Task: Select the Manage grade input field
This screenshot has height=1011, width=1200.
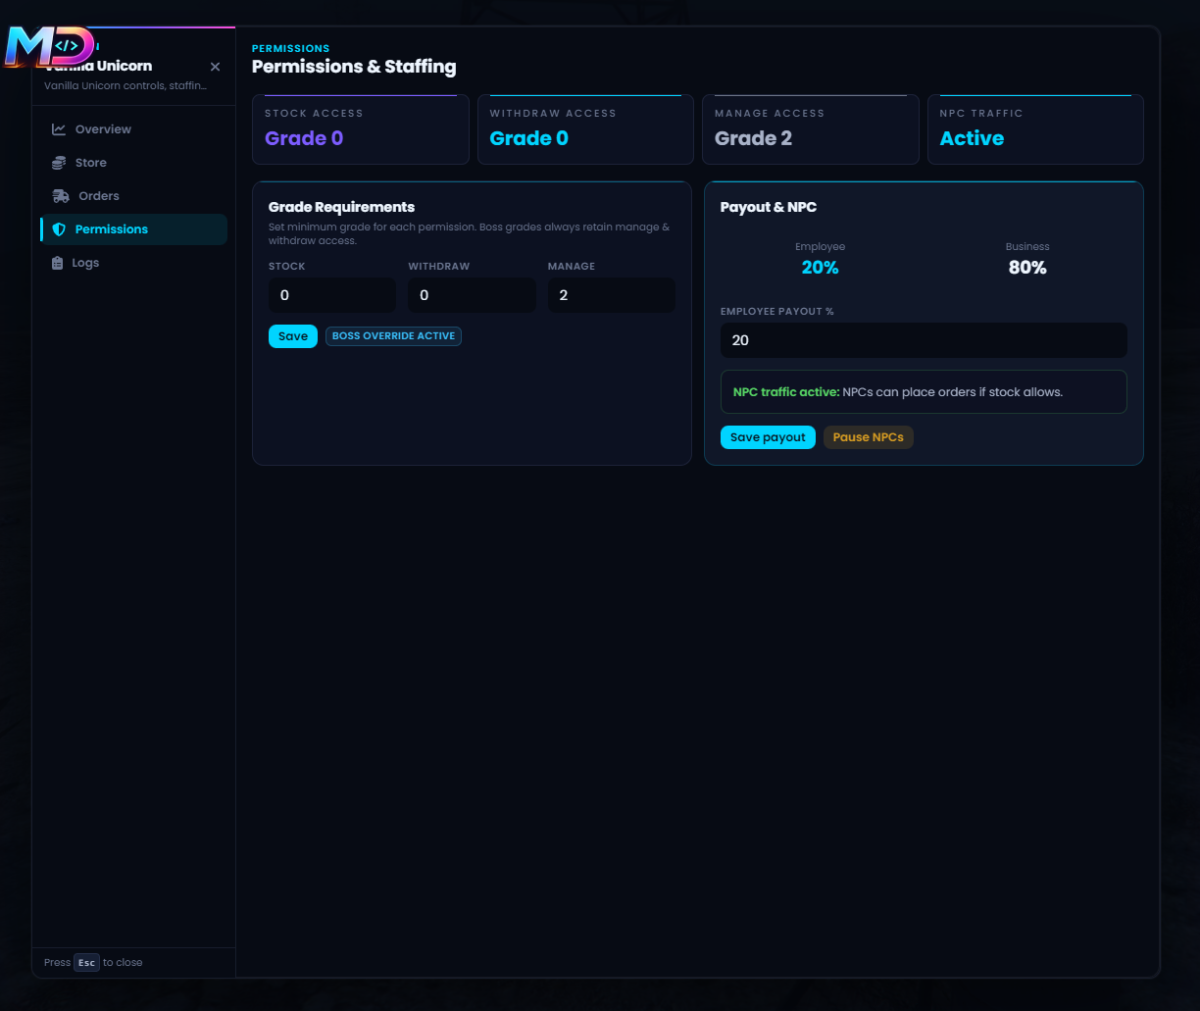Action: point(611,295)
